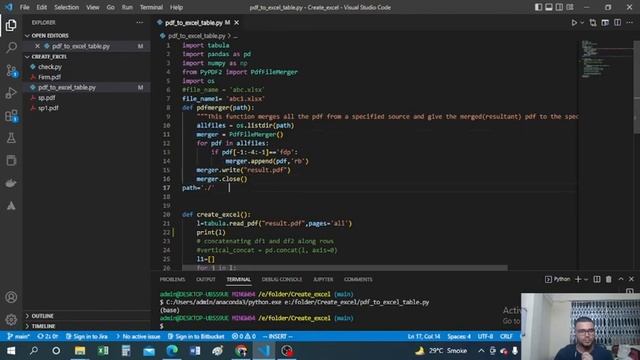
Task: Toggle primary side bar layout icon
Action: 538,7
